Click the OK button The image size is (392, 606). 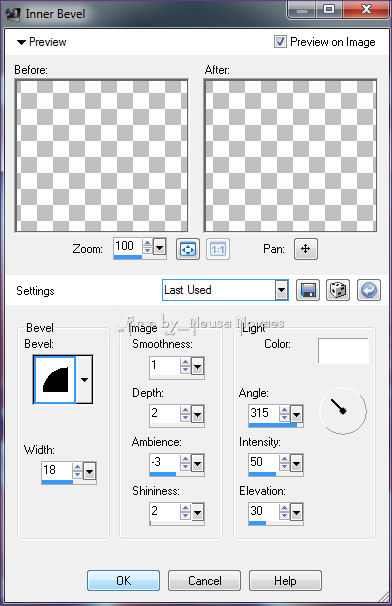(123, 580)
